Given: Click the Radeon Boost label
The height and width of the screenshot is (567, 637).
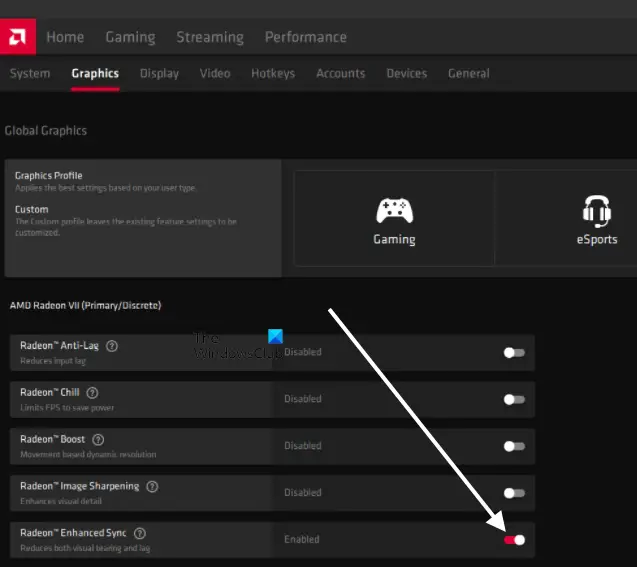Looking at the screenshot, I should click(52, 439).
